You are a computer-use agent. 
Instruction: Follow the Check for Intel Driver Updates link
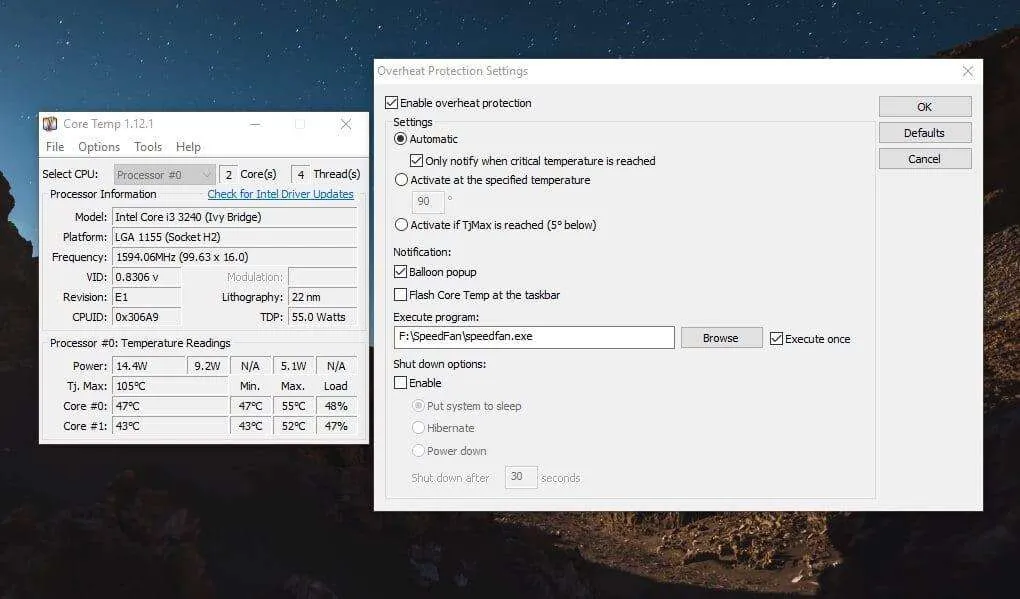(x=280, y=194)
